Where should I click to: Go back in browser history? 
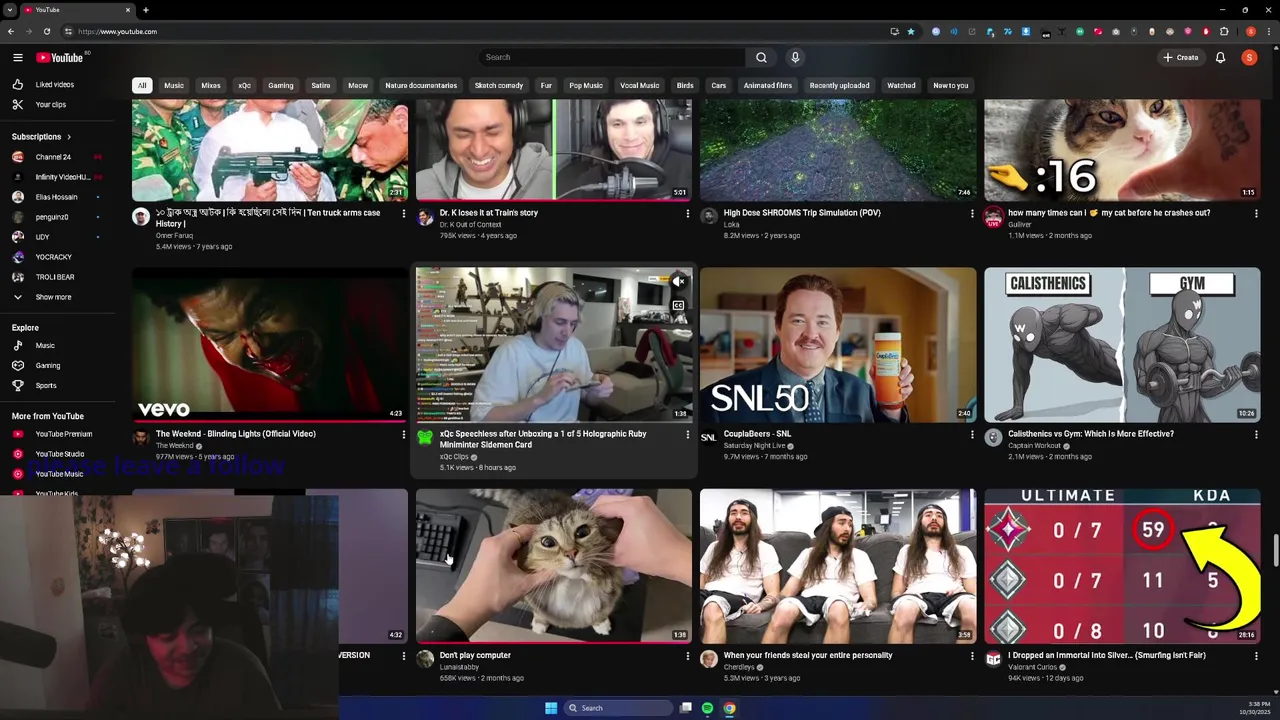tap(11, 31)
